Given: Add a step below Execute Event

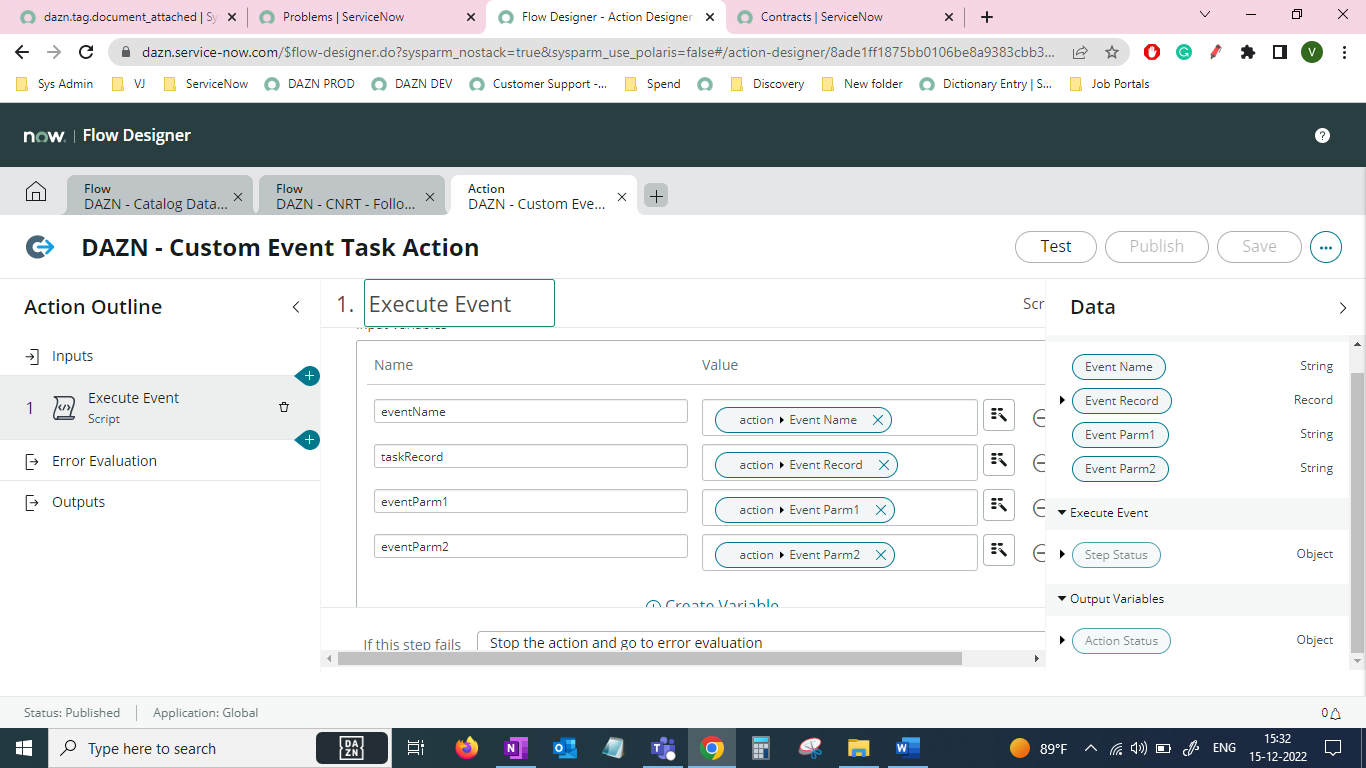Looking at the screenshot, I should click(x=309, y=440).
